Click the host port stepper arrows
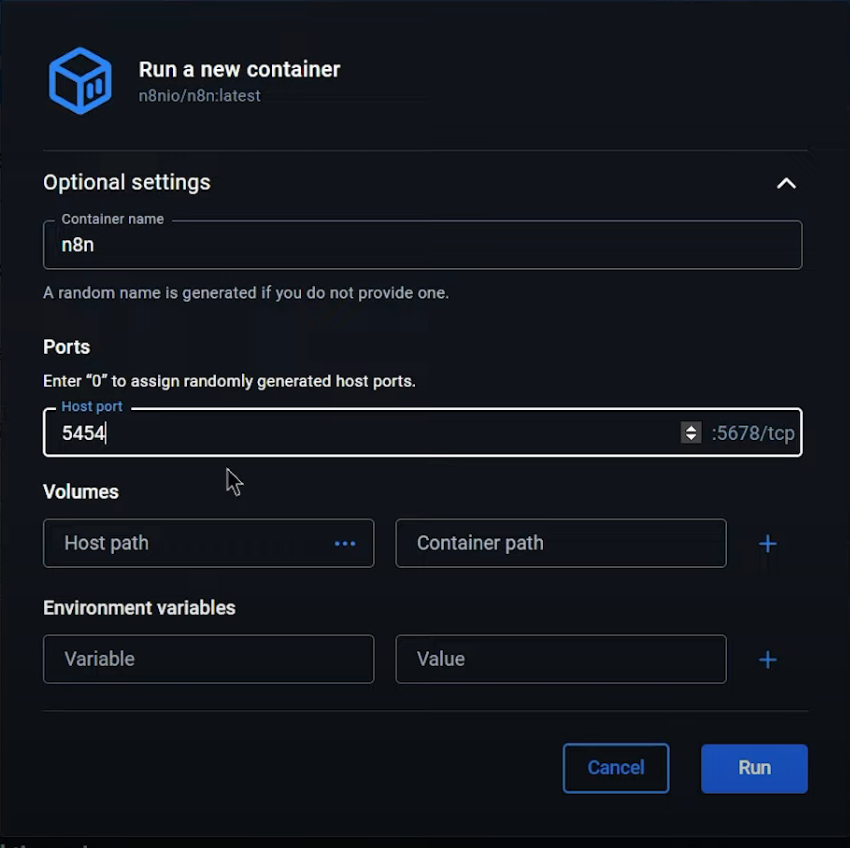The image size is (850, 848). [691, 433]
